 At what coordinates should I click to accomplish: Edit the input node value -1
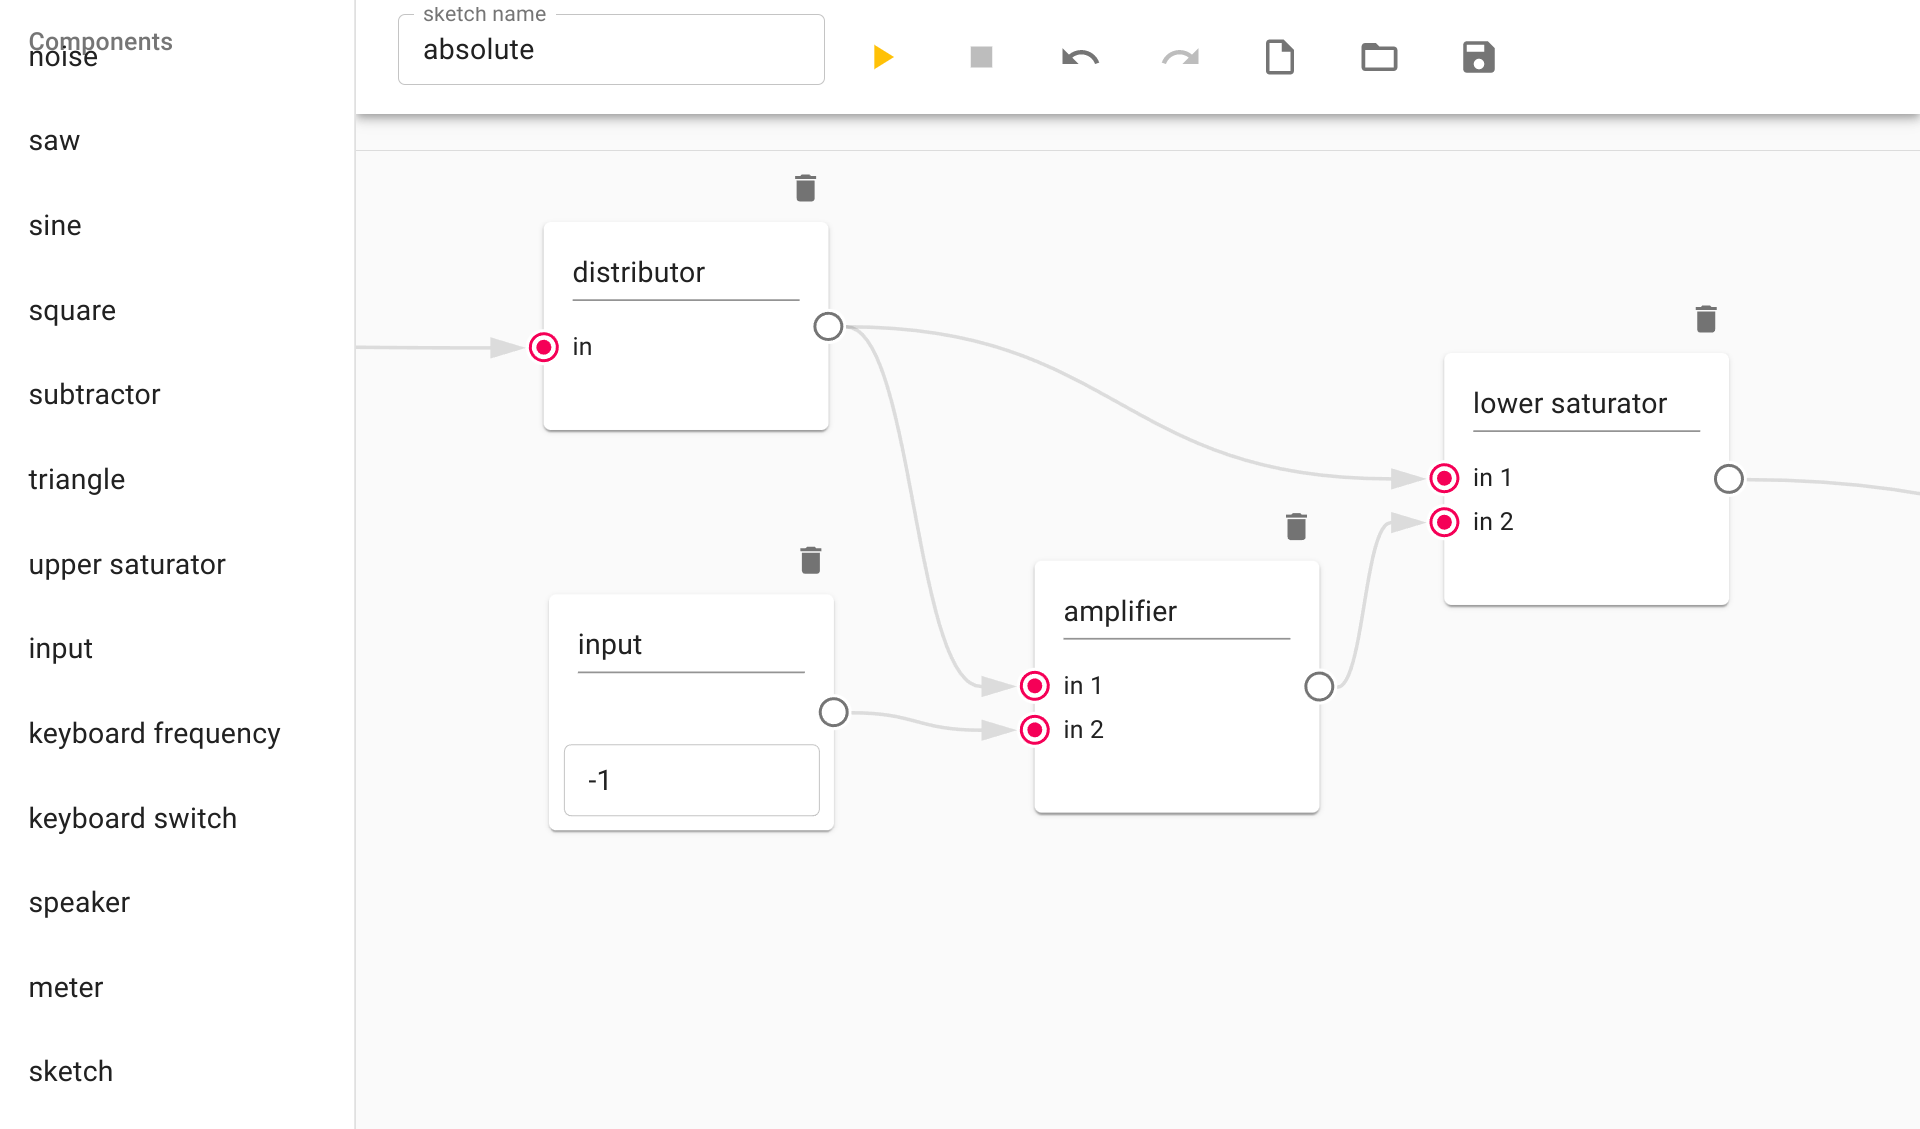pyautogui.click(x=691, y=780)
